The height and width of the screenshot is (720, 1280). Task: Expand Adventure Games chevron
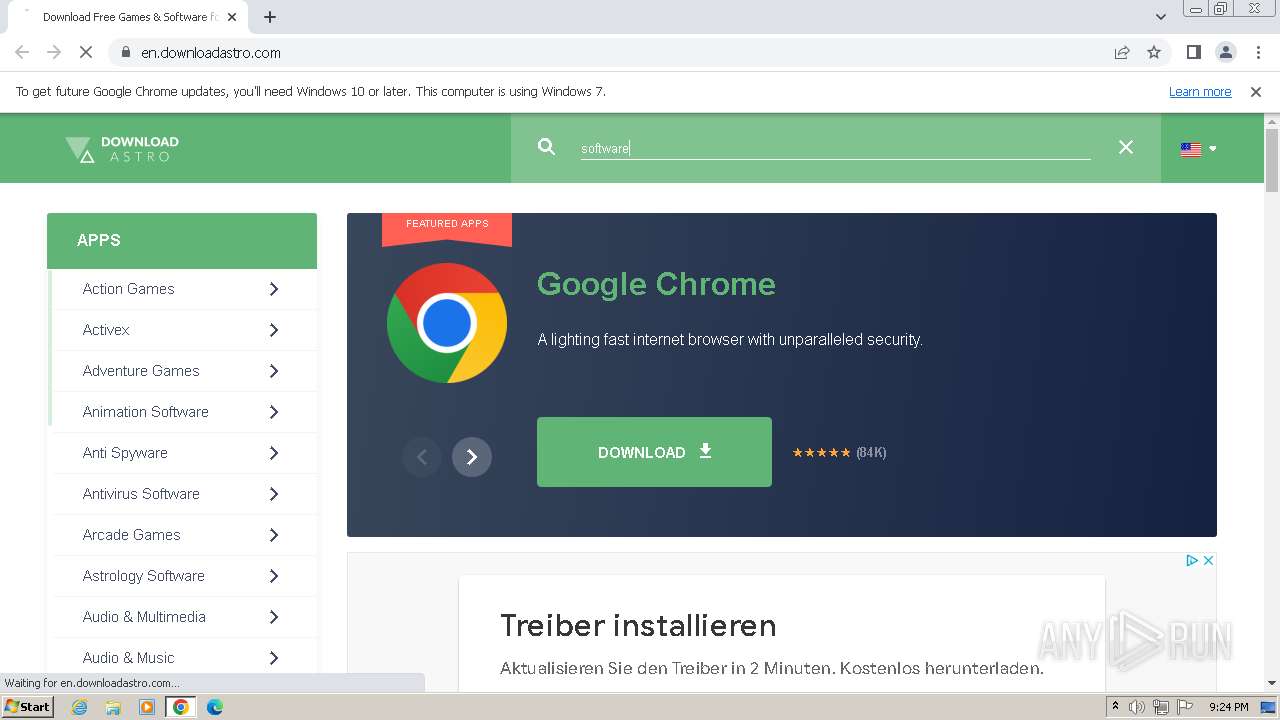pyautogui.click(x=274, y=371)
